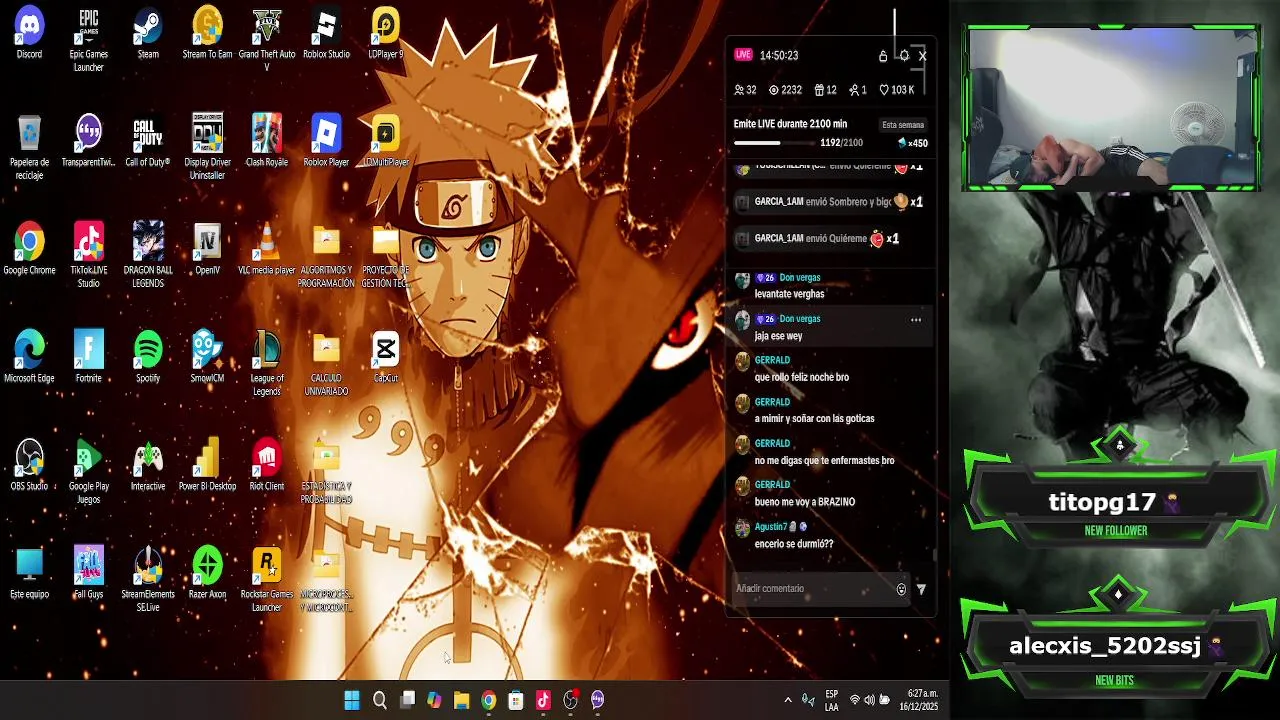This screenshot has width=1280, height=720.
Task: Open Roblox Studio desktop icon
Action: point(326,33)
